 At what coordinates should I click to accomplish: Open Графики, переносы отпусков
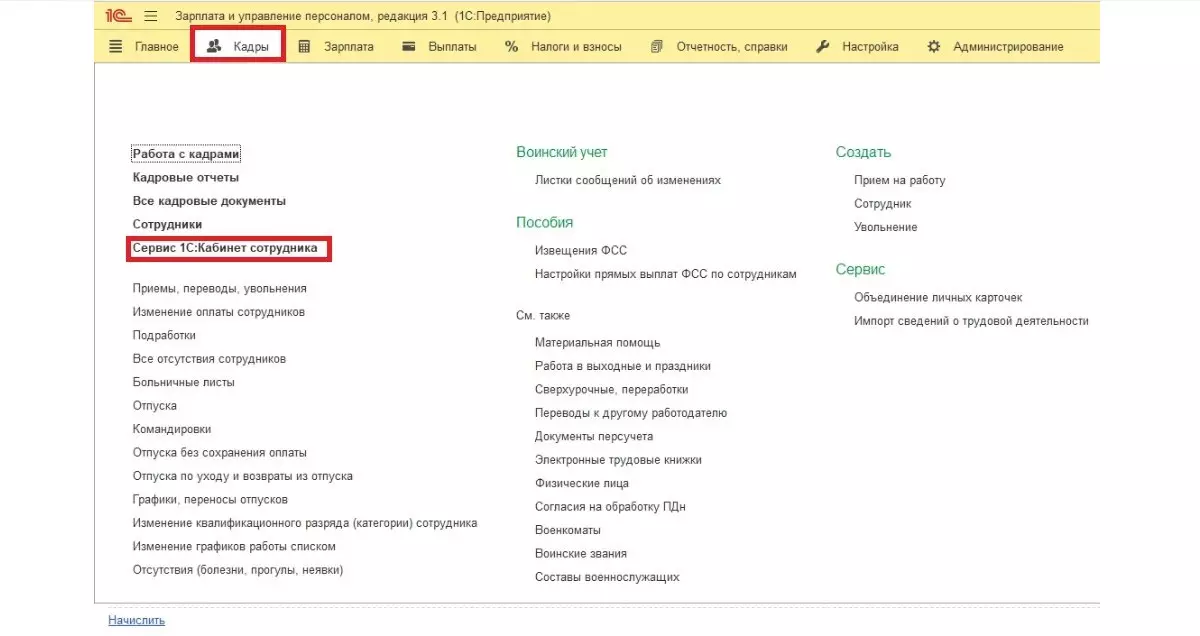click(x=211, y=500)
